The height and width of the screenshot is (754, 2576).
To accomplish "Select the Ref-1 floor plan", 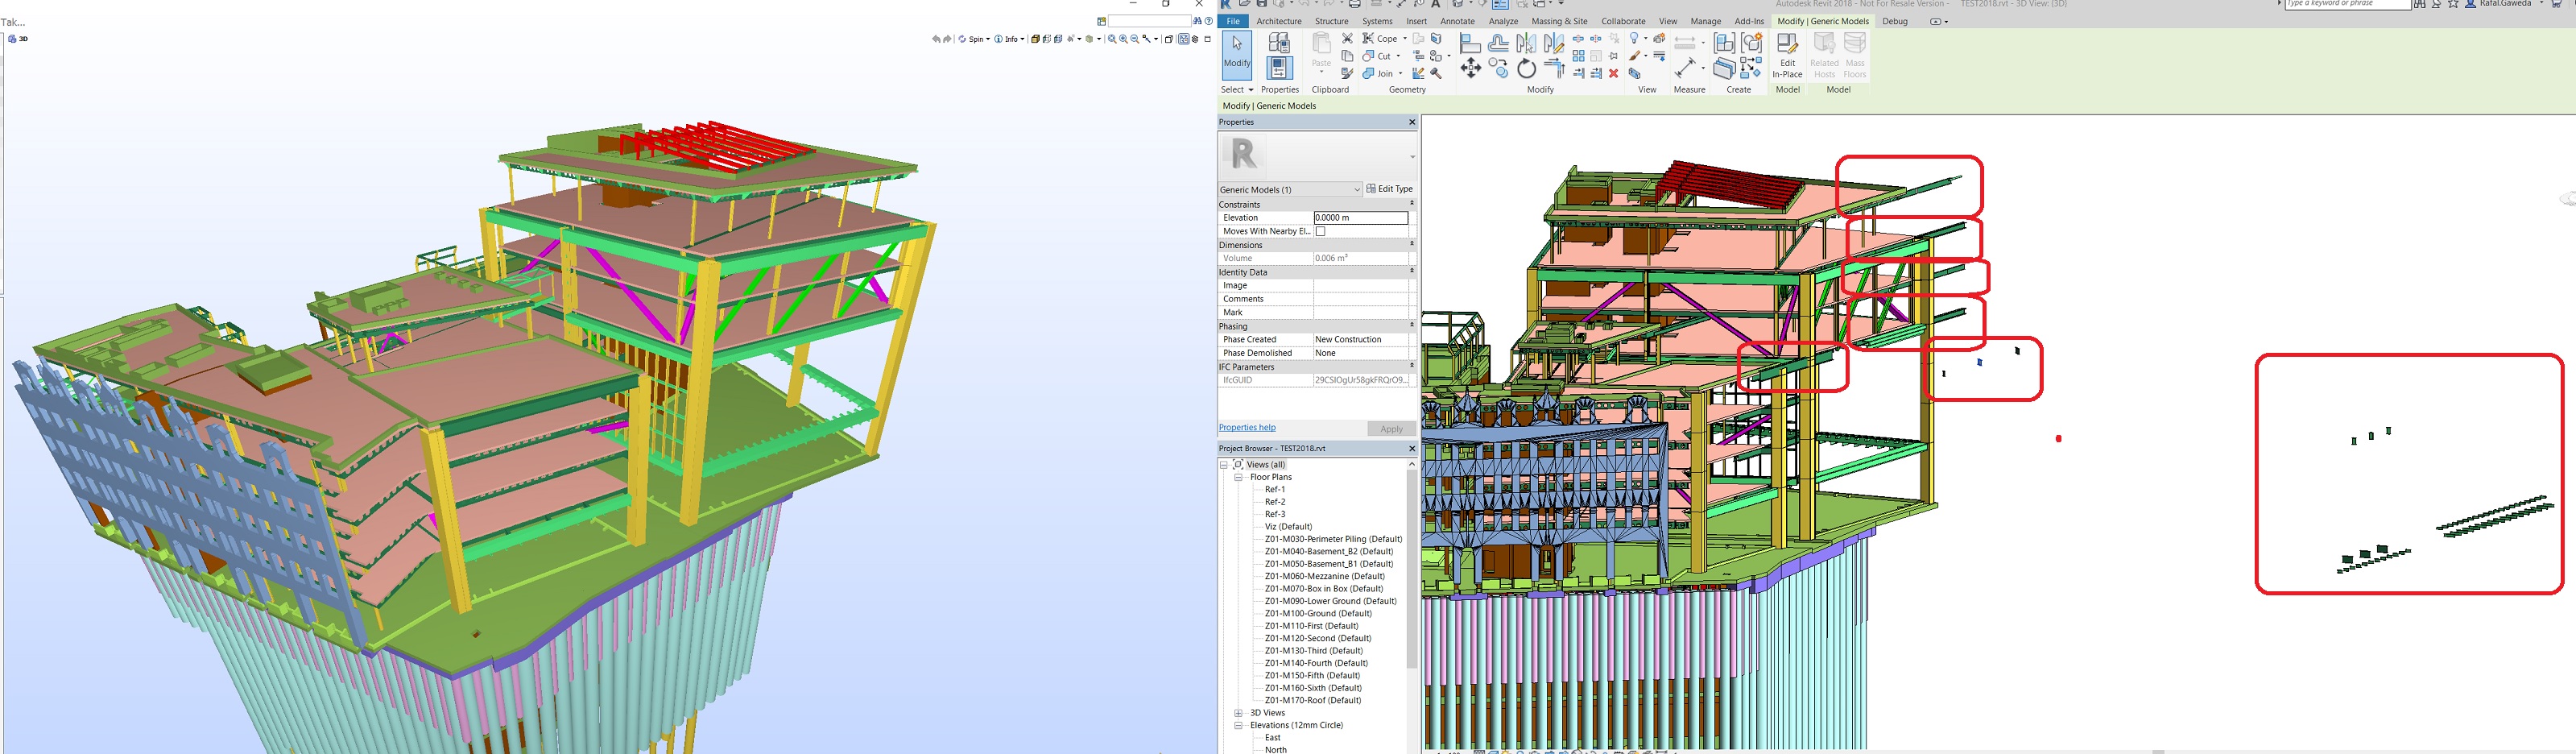I will pyautogui.click(x=1275, y=490).
